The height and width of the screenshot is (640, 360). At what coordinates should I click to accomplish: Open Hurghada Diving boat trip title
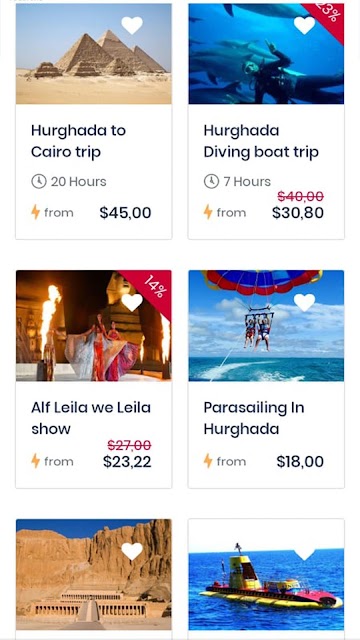(261, 141)
